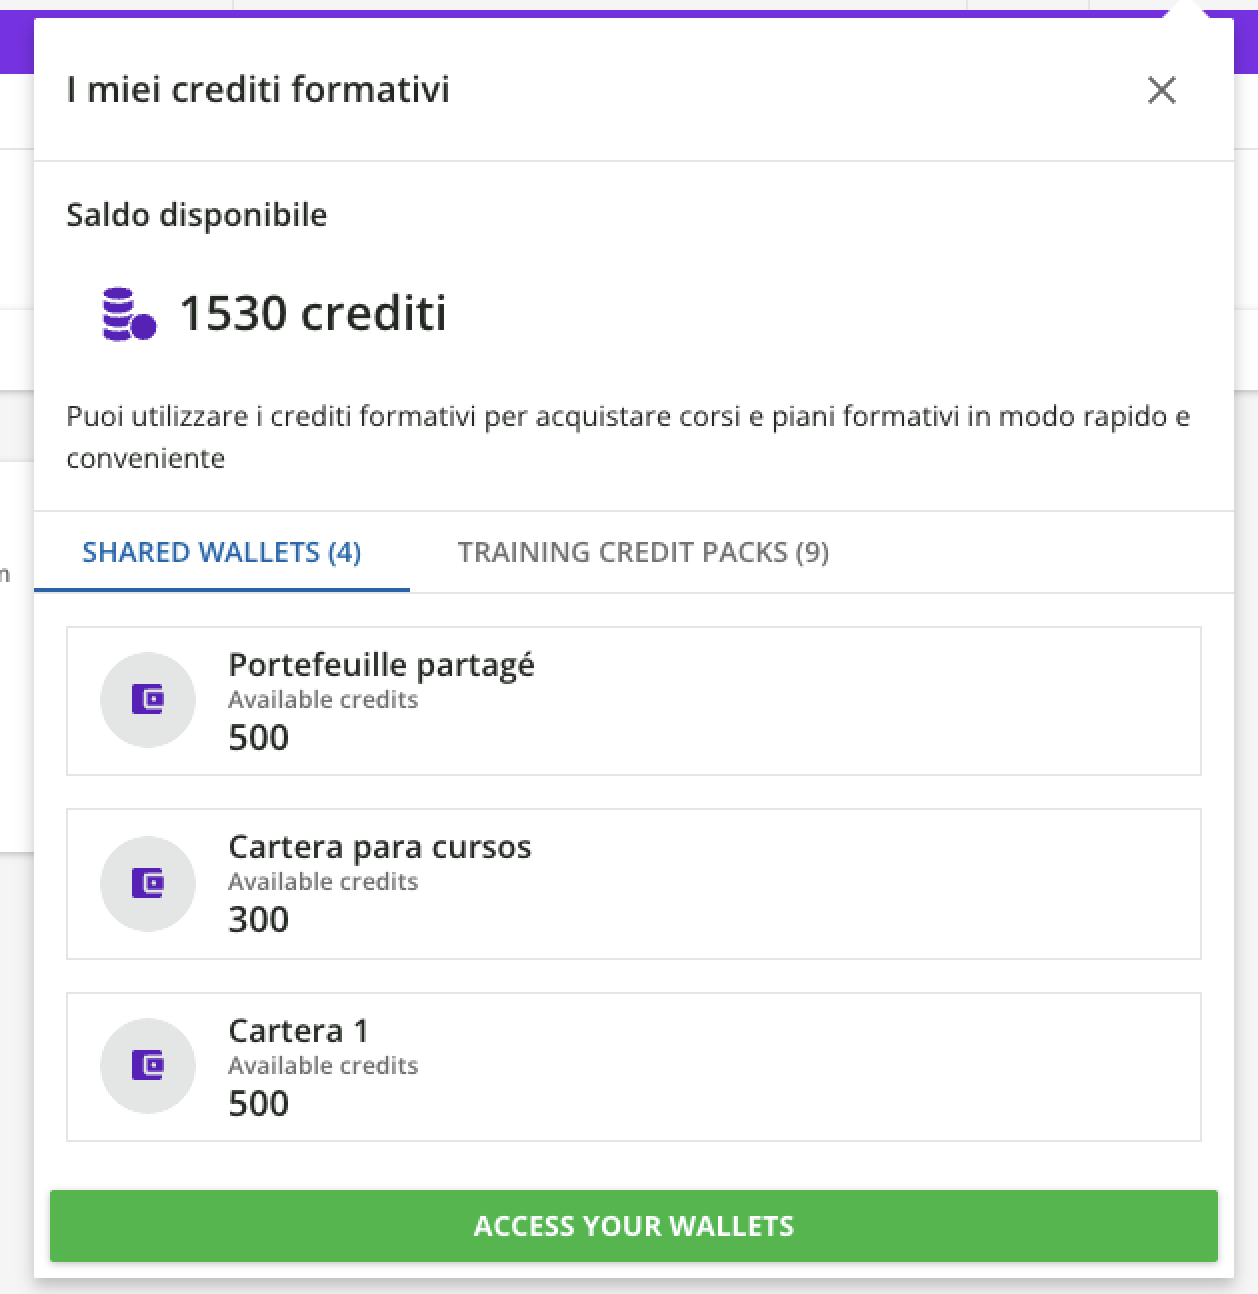Click the "I miei crediti formativi" title
Viewport: 1258px width, 1294px height.
click(258, 89)
